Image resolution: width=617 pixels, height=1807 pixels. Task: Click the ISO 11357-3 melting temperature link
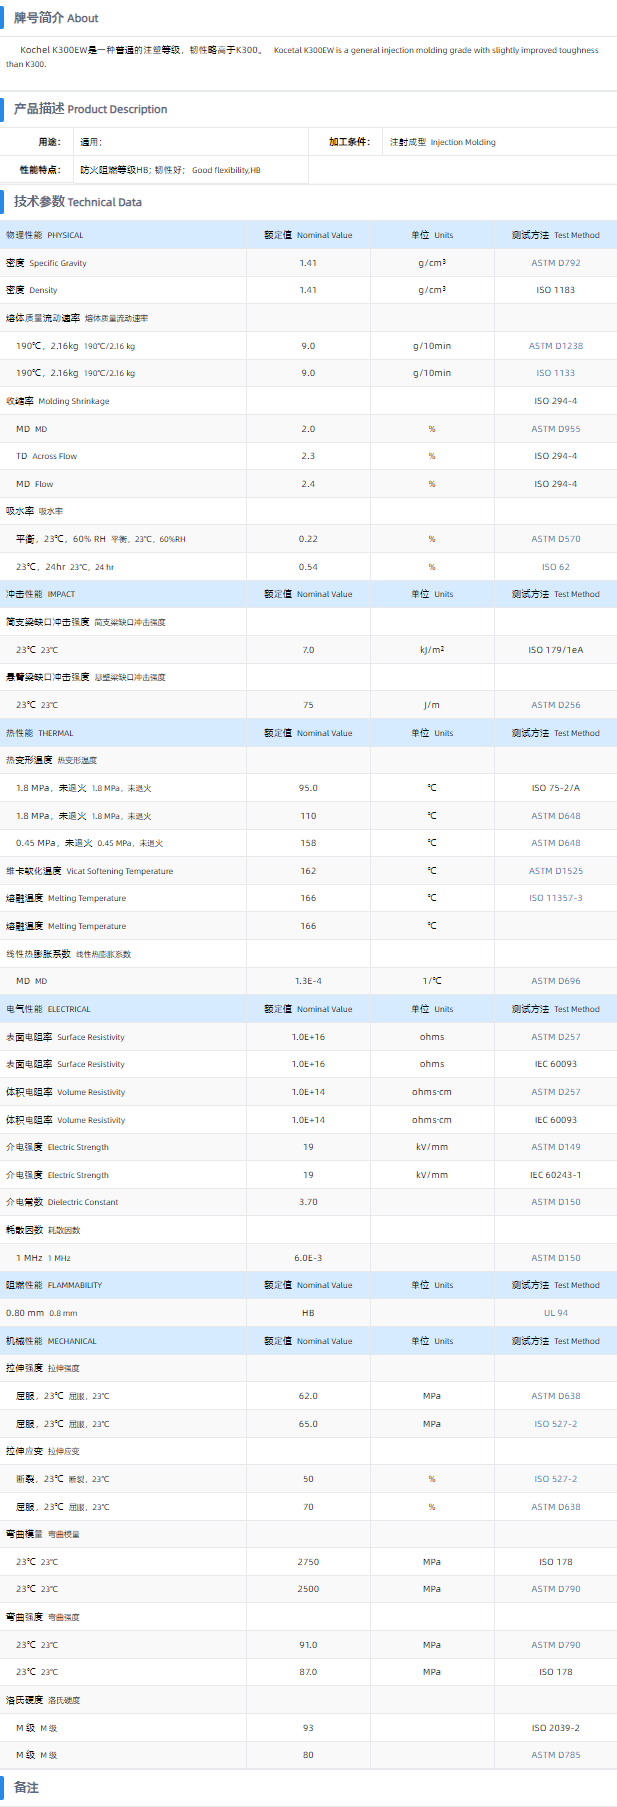pos(555,898)
